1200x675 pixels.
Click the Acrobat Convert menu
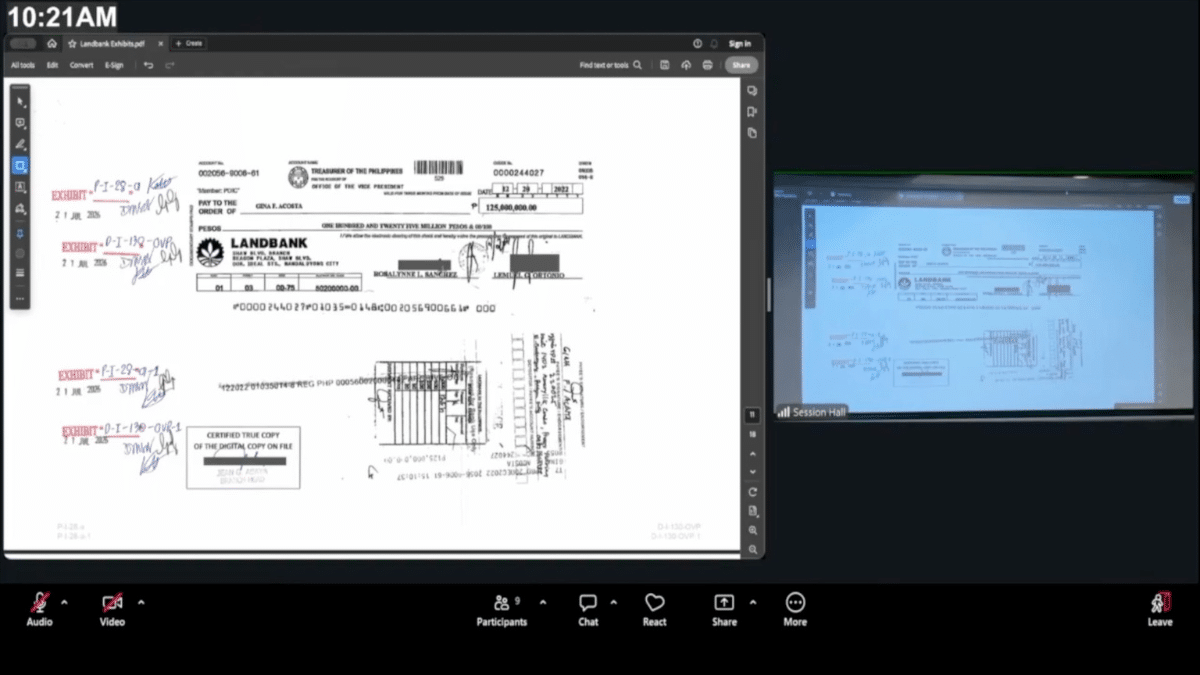tap(81, 65)
